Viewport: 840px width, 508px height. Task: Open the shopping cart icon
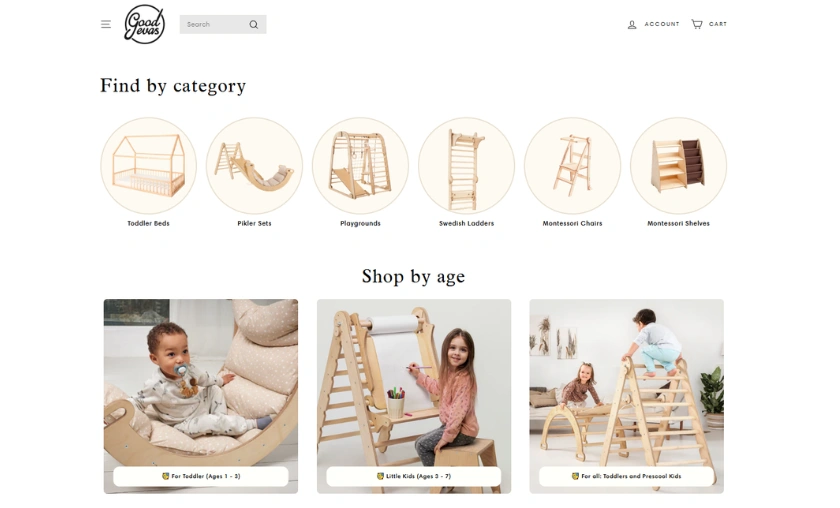pyautogui.click(x=696, y=24)
